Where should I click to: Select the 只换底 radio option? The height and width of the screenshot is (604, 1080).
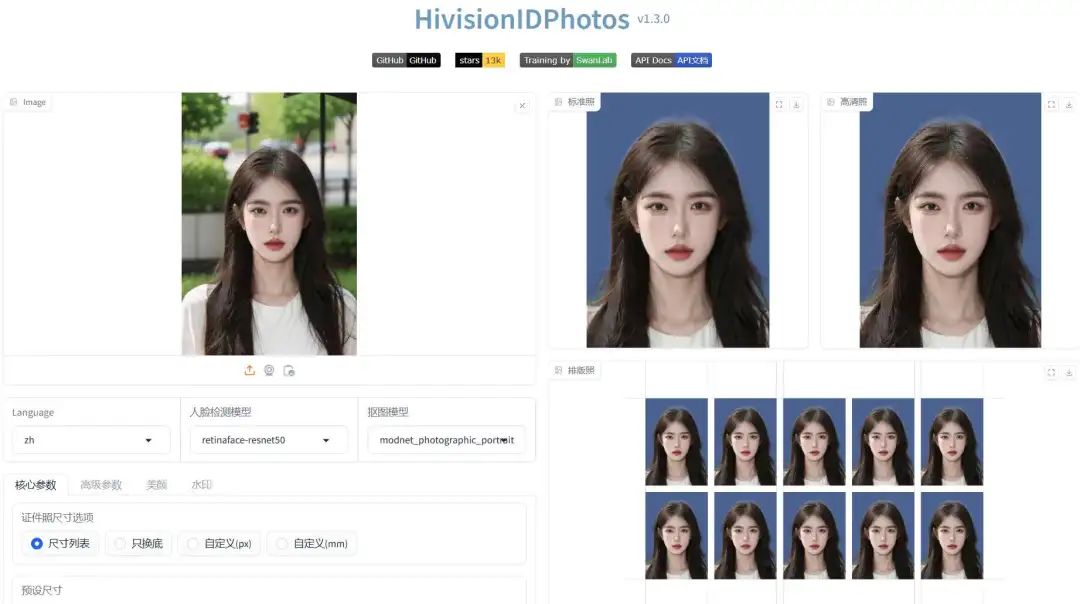point(138,543)
